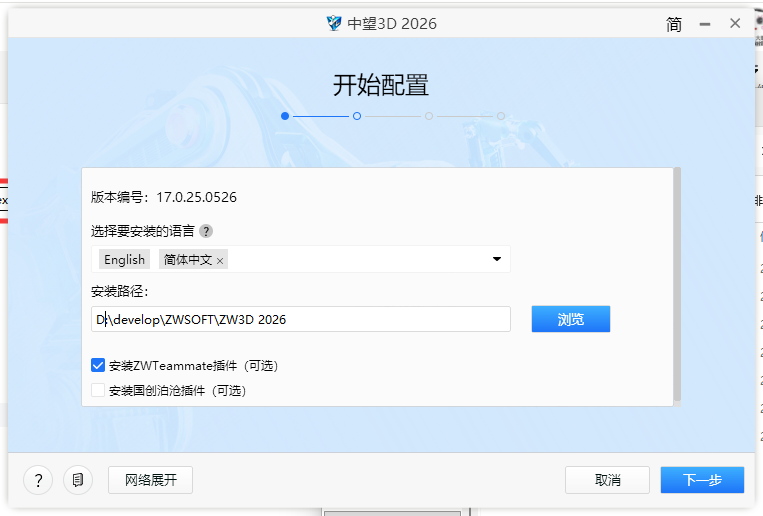Switch installer language via 简 button

tap(674, 24)
